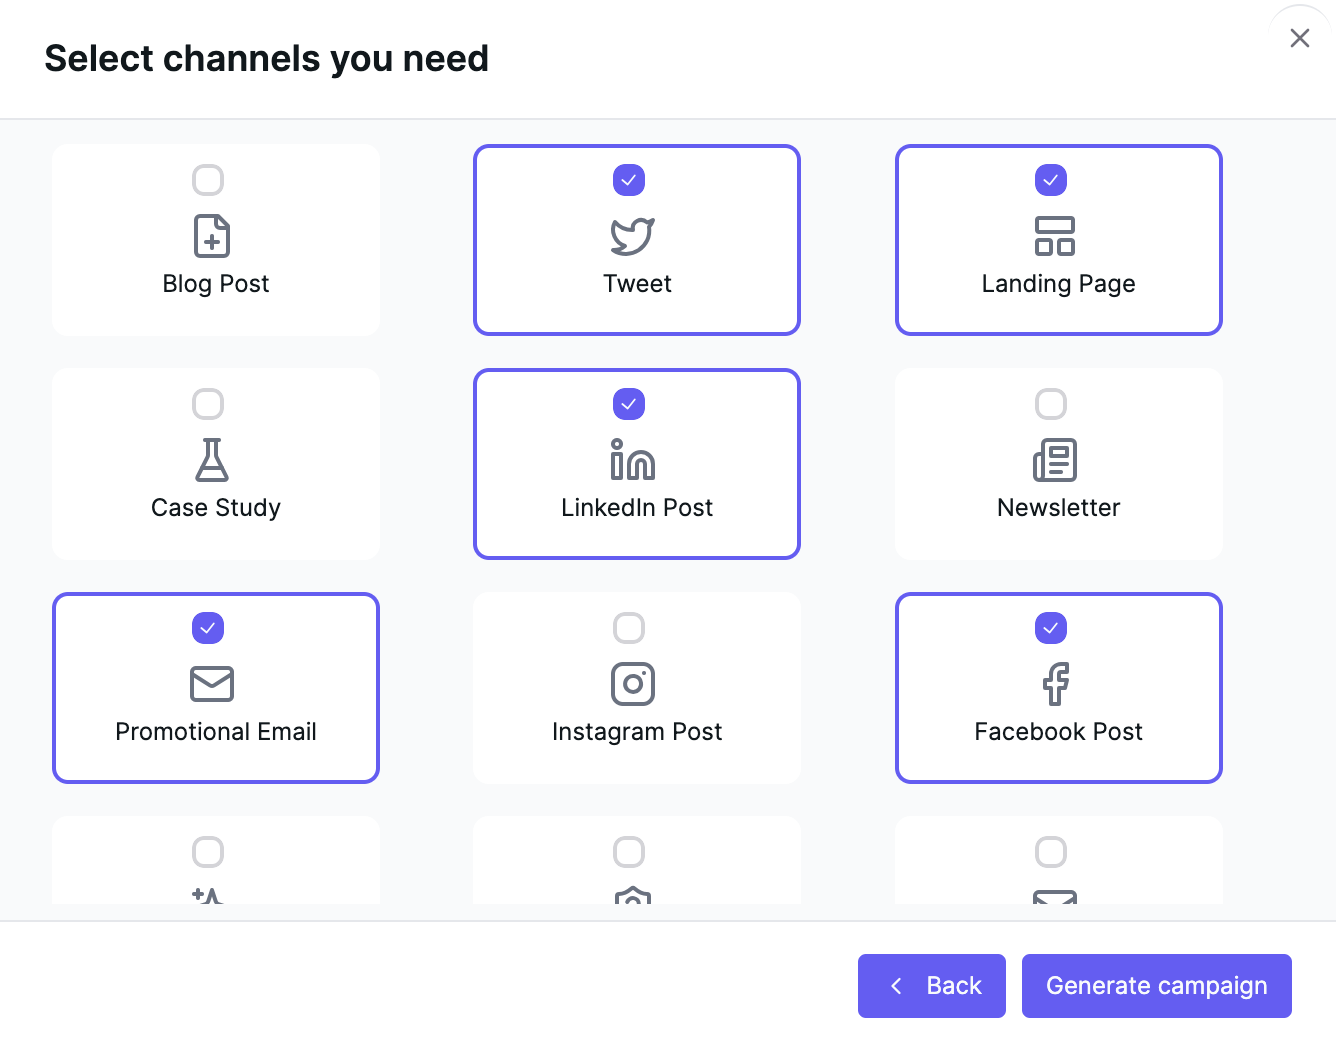The width and height of the screenshot is (1336, 1046).
Task: Click the Landing Page layout icon
Action: point(1055,236)
